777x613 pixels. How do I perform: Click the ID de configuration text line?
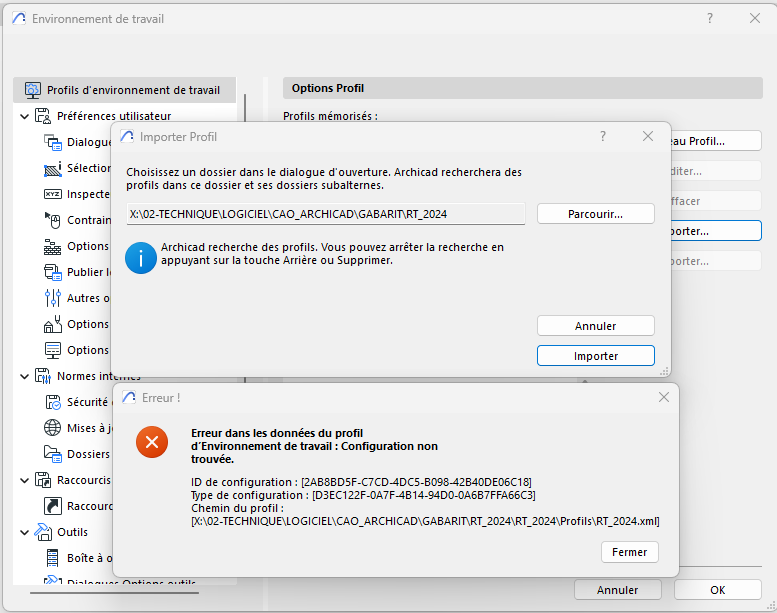pos(361,482)
